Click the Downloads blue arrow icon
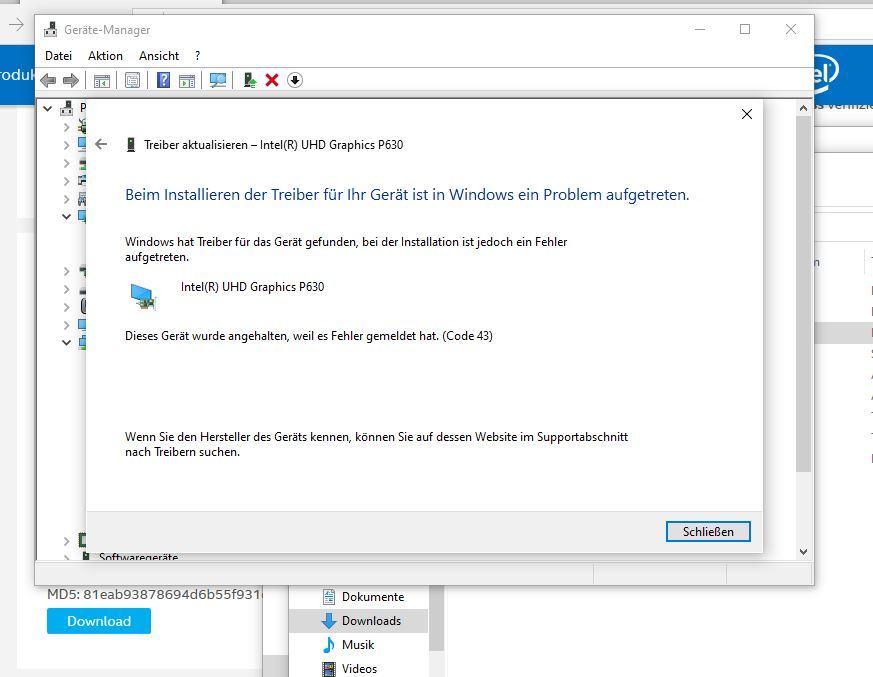The height and width of the screenshot is (677, 873). 329,621
